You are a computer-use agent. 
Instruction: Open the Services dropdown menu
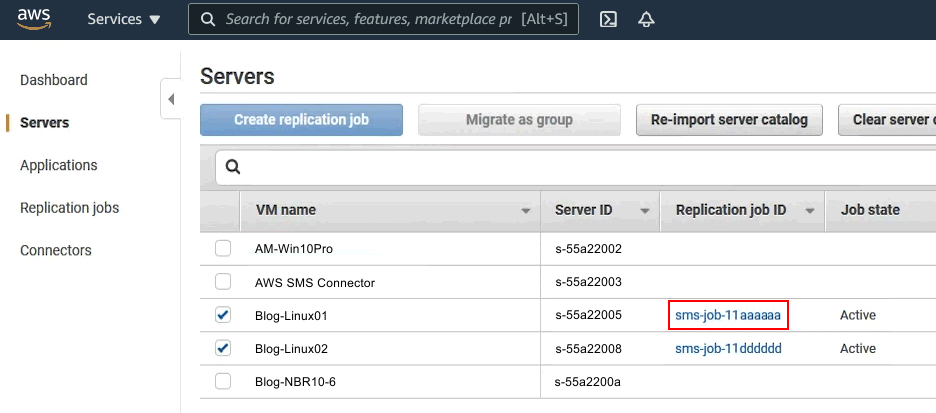(124, 19)
